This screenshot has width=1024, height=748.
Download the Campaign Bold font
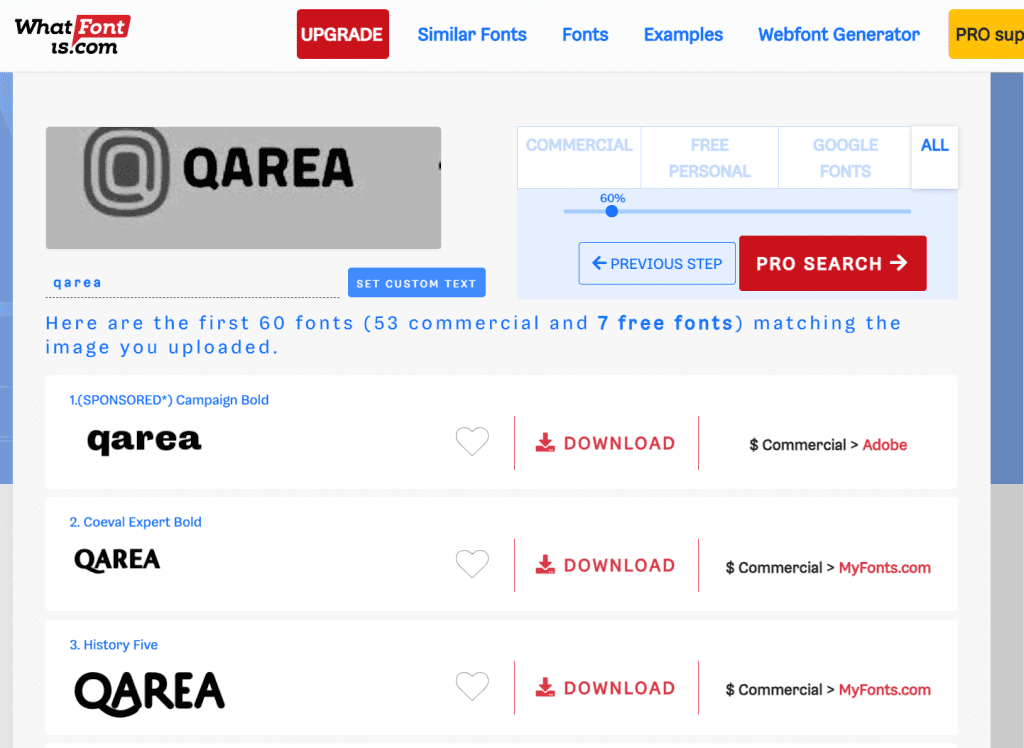(x=605, y=443)
